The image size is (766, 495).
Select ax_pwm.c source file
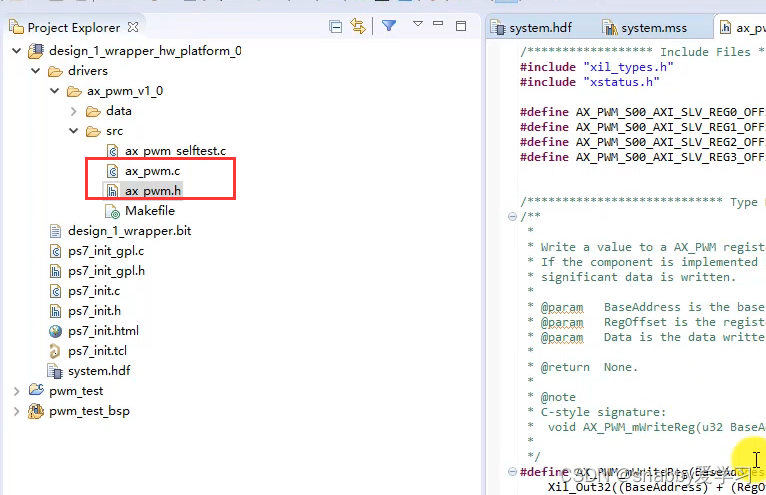(x=152, y=171)
